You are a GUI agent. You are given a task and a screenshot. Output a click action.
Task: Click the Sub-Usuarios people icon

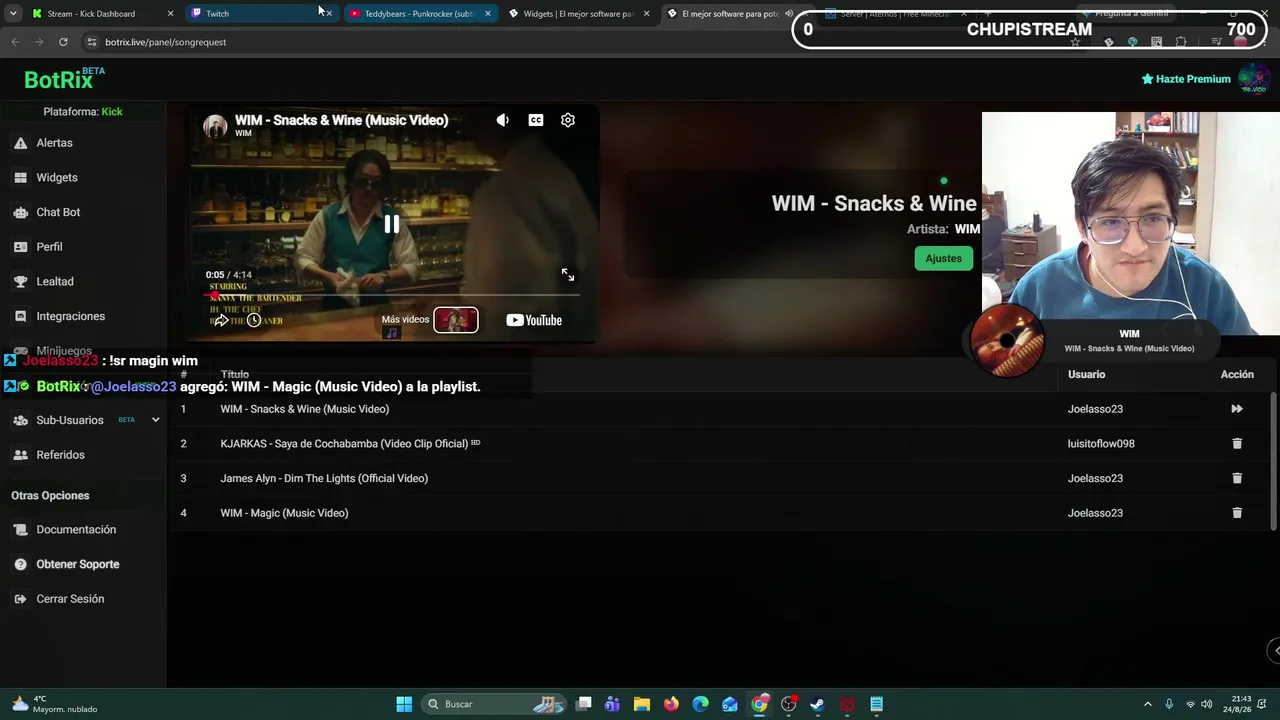(x=20, y=420)
